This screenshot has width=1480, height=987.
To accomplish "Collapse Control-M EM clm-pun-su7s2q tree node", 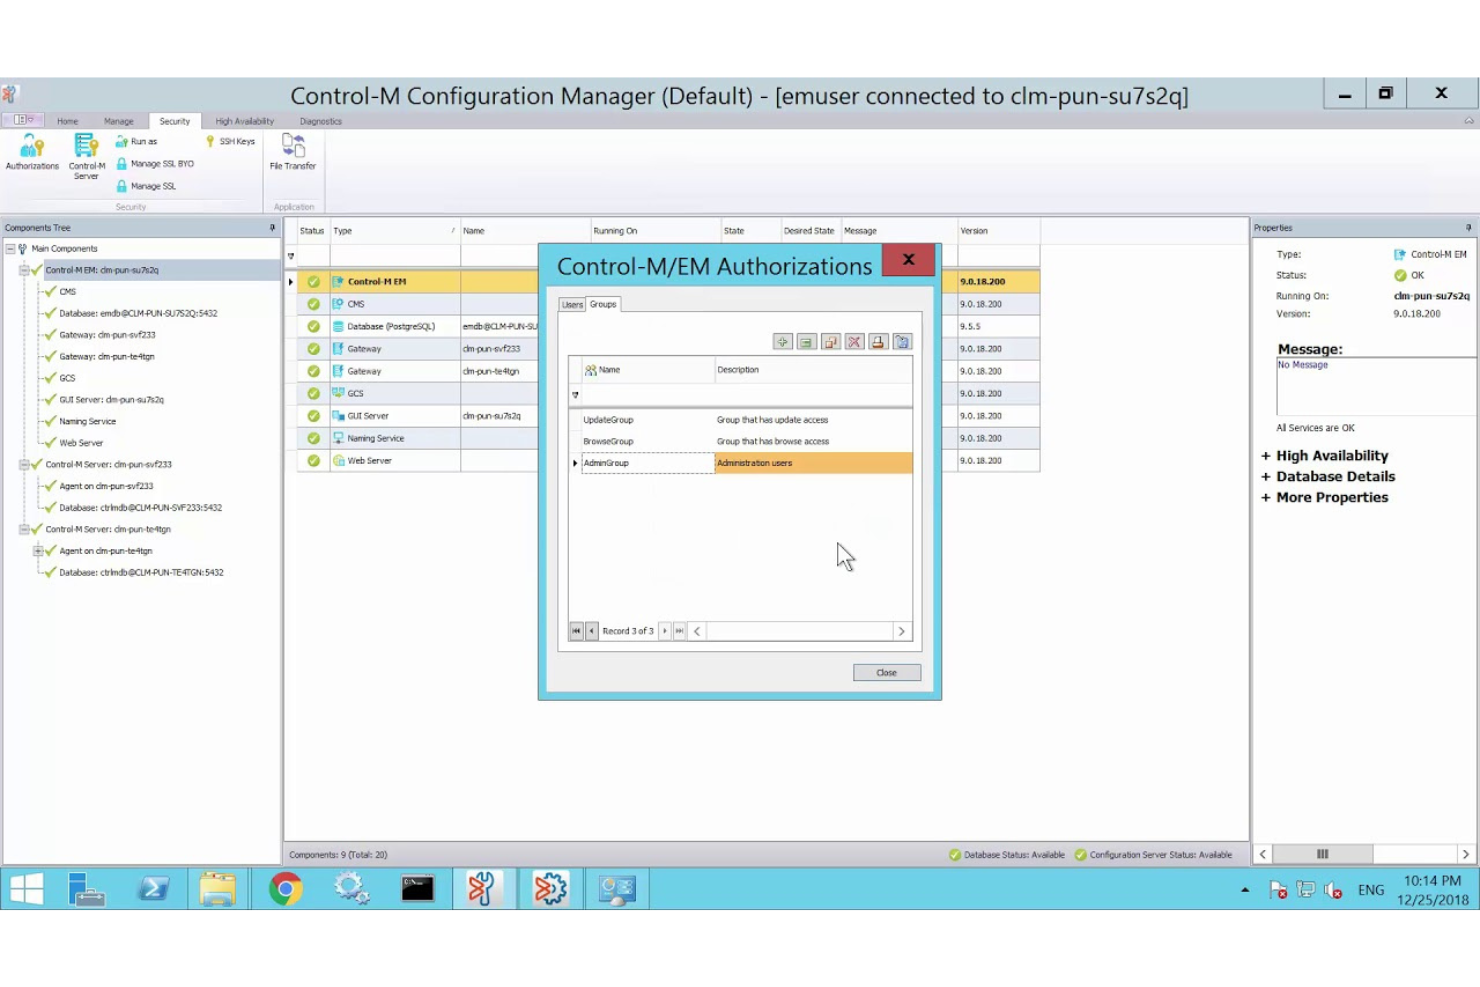I will pyautogui.click(x=24, y=270).
